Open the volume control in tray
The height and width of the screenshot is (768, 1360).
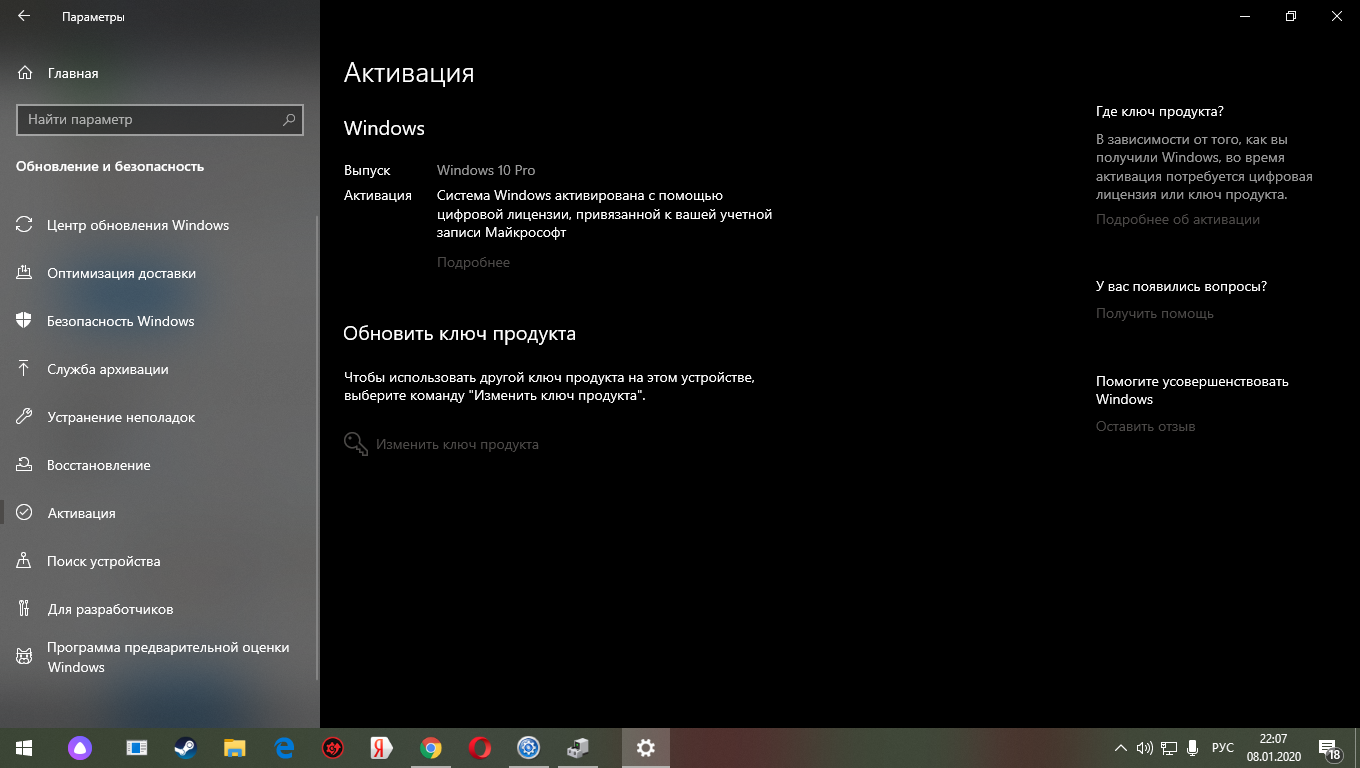1145,748
